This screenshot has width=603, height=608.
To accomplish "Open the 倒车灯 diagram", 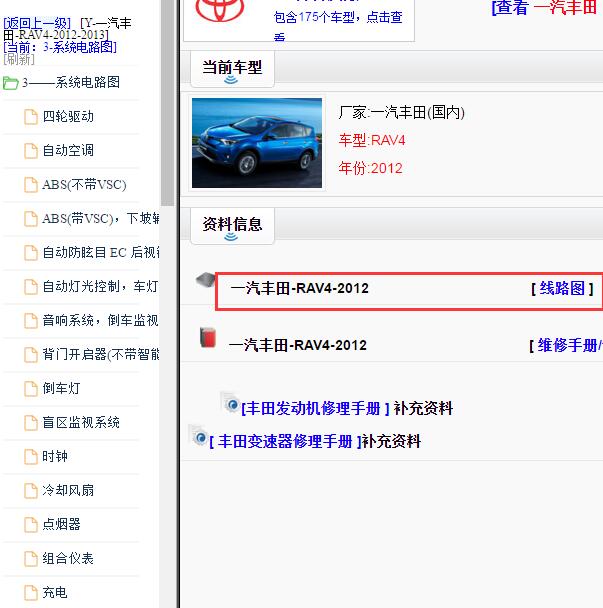I will pyautogui.click(x=61, y=389).
